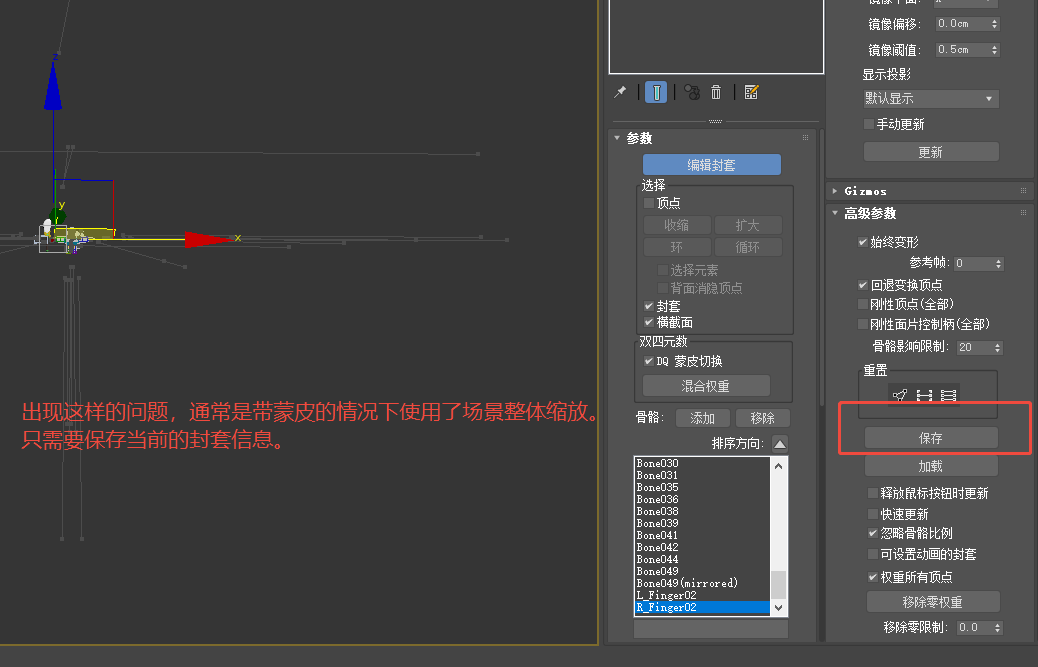Uncheck the DQ 蒙皮切换 checkbox
1038x667 pixels.
(649, 361)
